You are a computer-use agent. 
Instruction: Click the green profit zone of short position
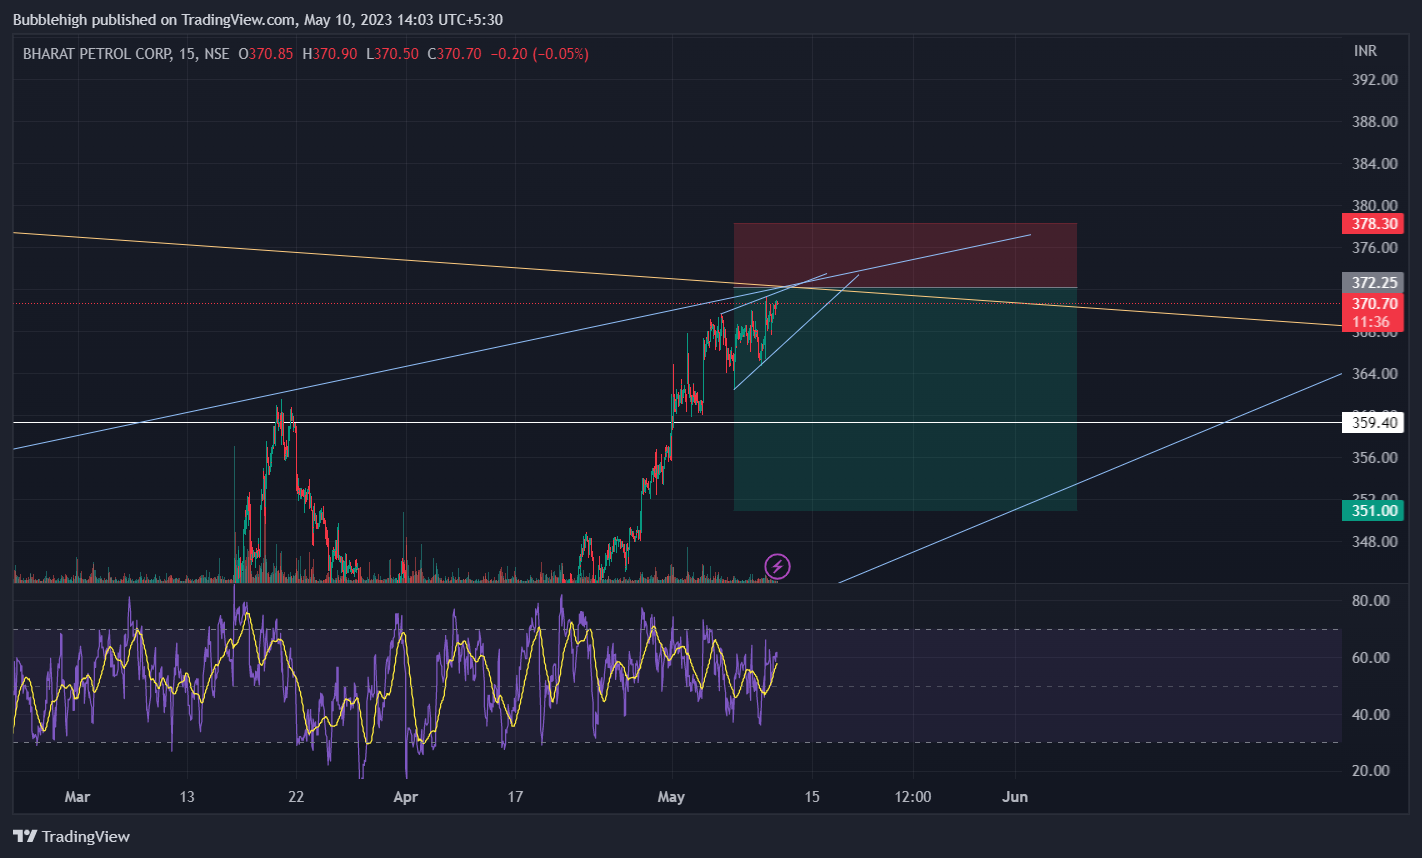pos(905,399)
